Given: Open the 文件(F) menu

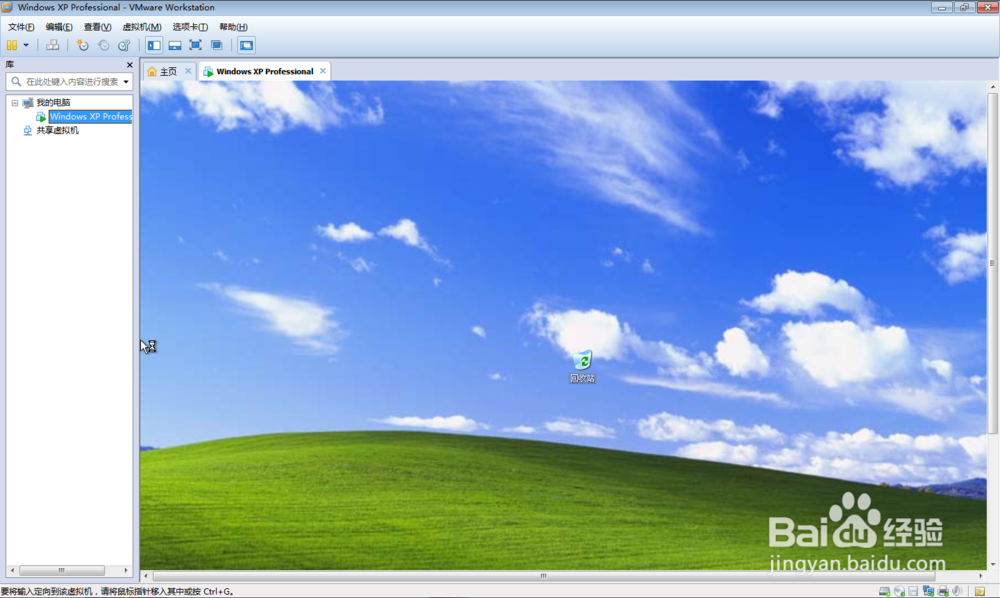Looking at the screenshot, I should [x=21, y=27].
